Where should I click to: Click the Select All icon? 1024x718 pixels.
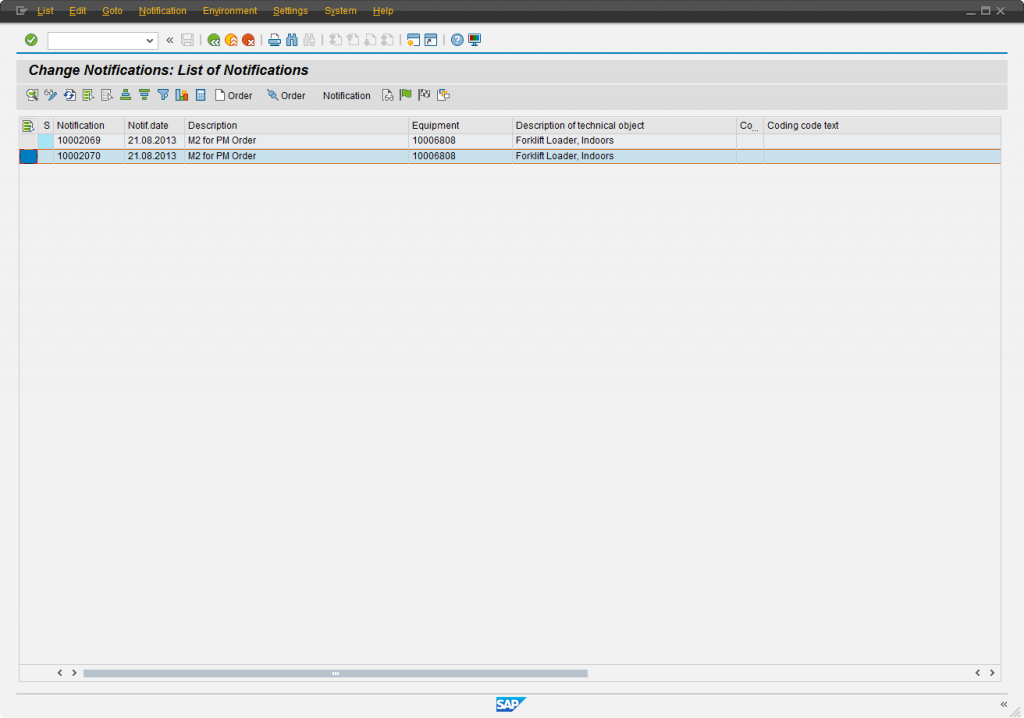88,95
